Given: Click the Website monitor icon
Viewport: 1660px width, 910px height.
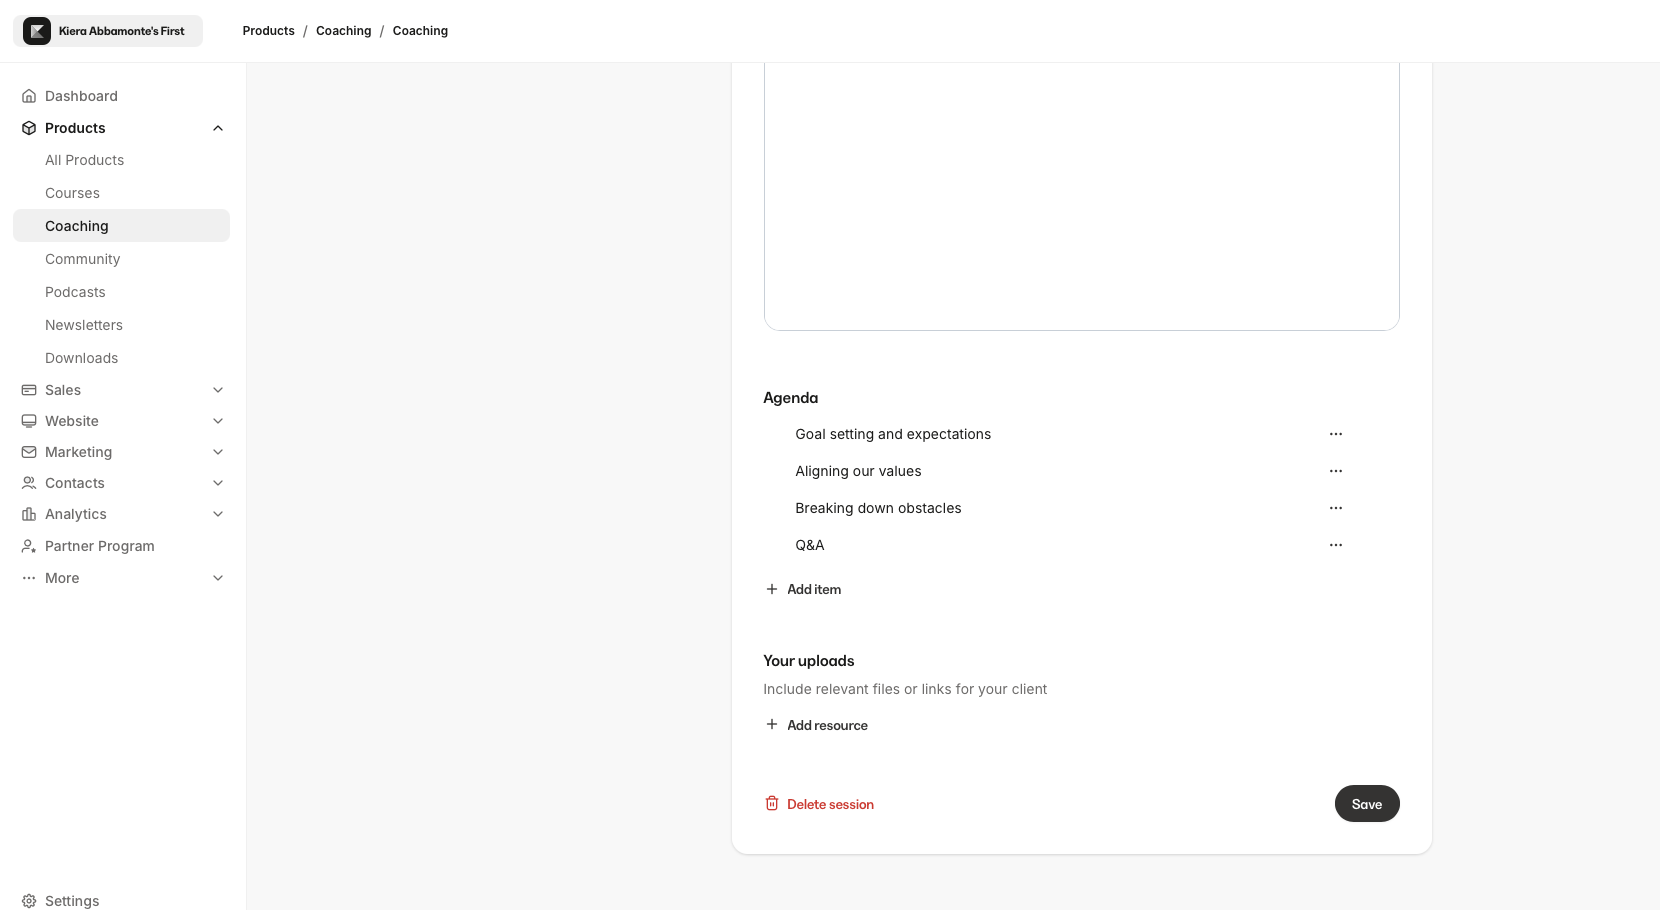Looking at the screenshot, I should 29,421.
